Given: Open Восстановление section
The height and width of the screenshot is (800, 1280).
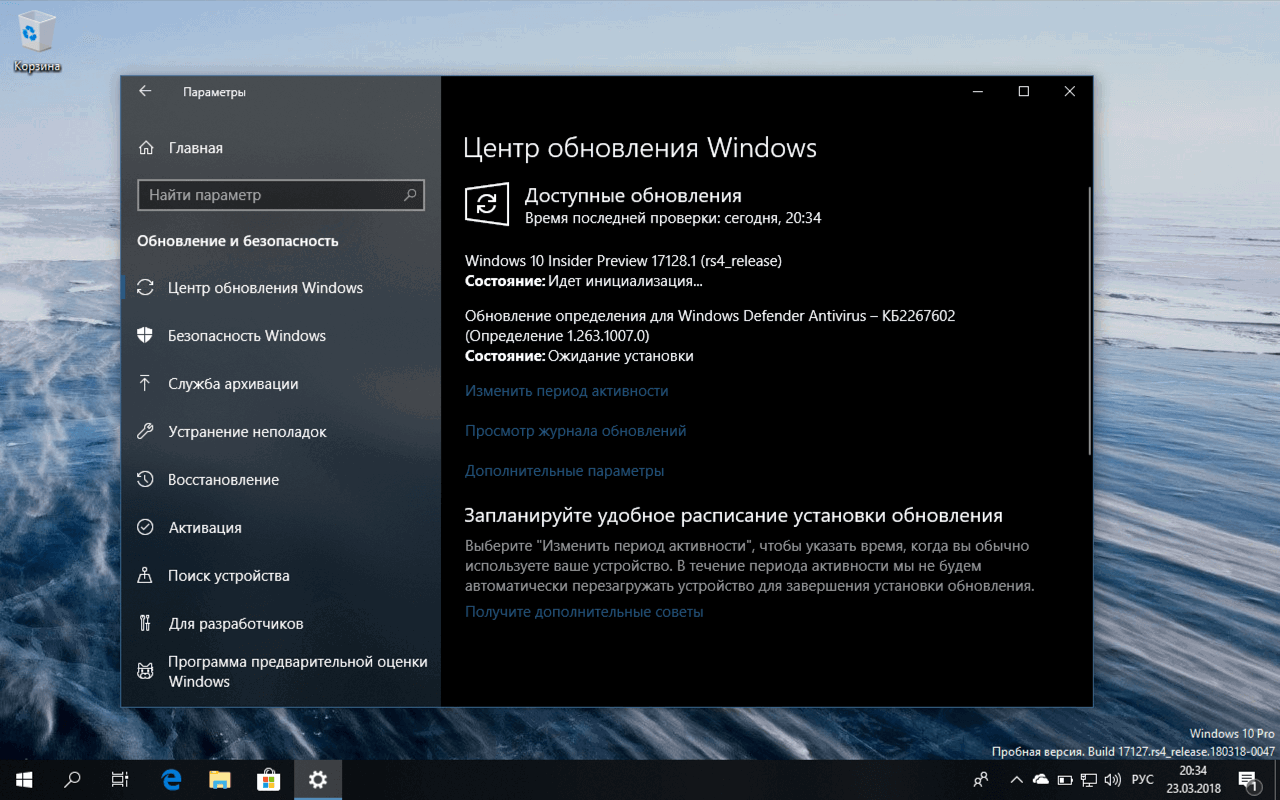Looking at the screenshot, I should 281,480.
